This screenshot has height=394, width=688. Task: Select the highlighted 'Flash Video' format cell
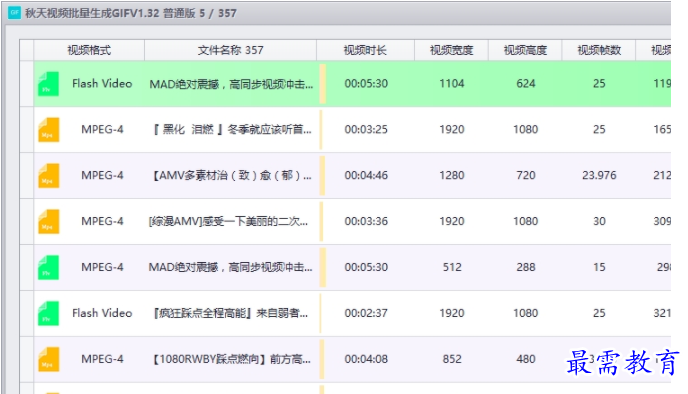coord(102,83)
